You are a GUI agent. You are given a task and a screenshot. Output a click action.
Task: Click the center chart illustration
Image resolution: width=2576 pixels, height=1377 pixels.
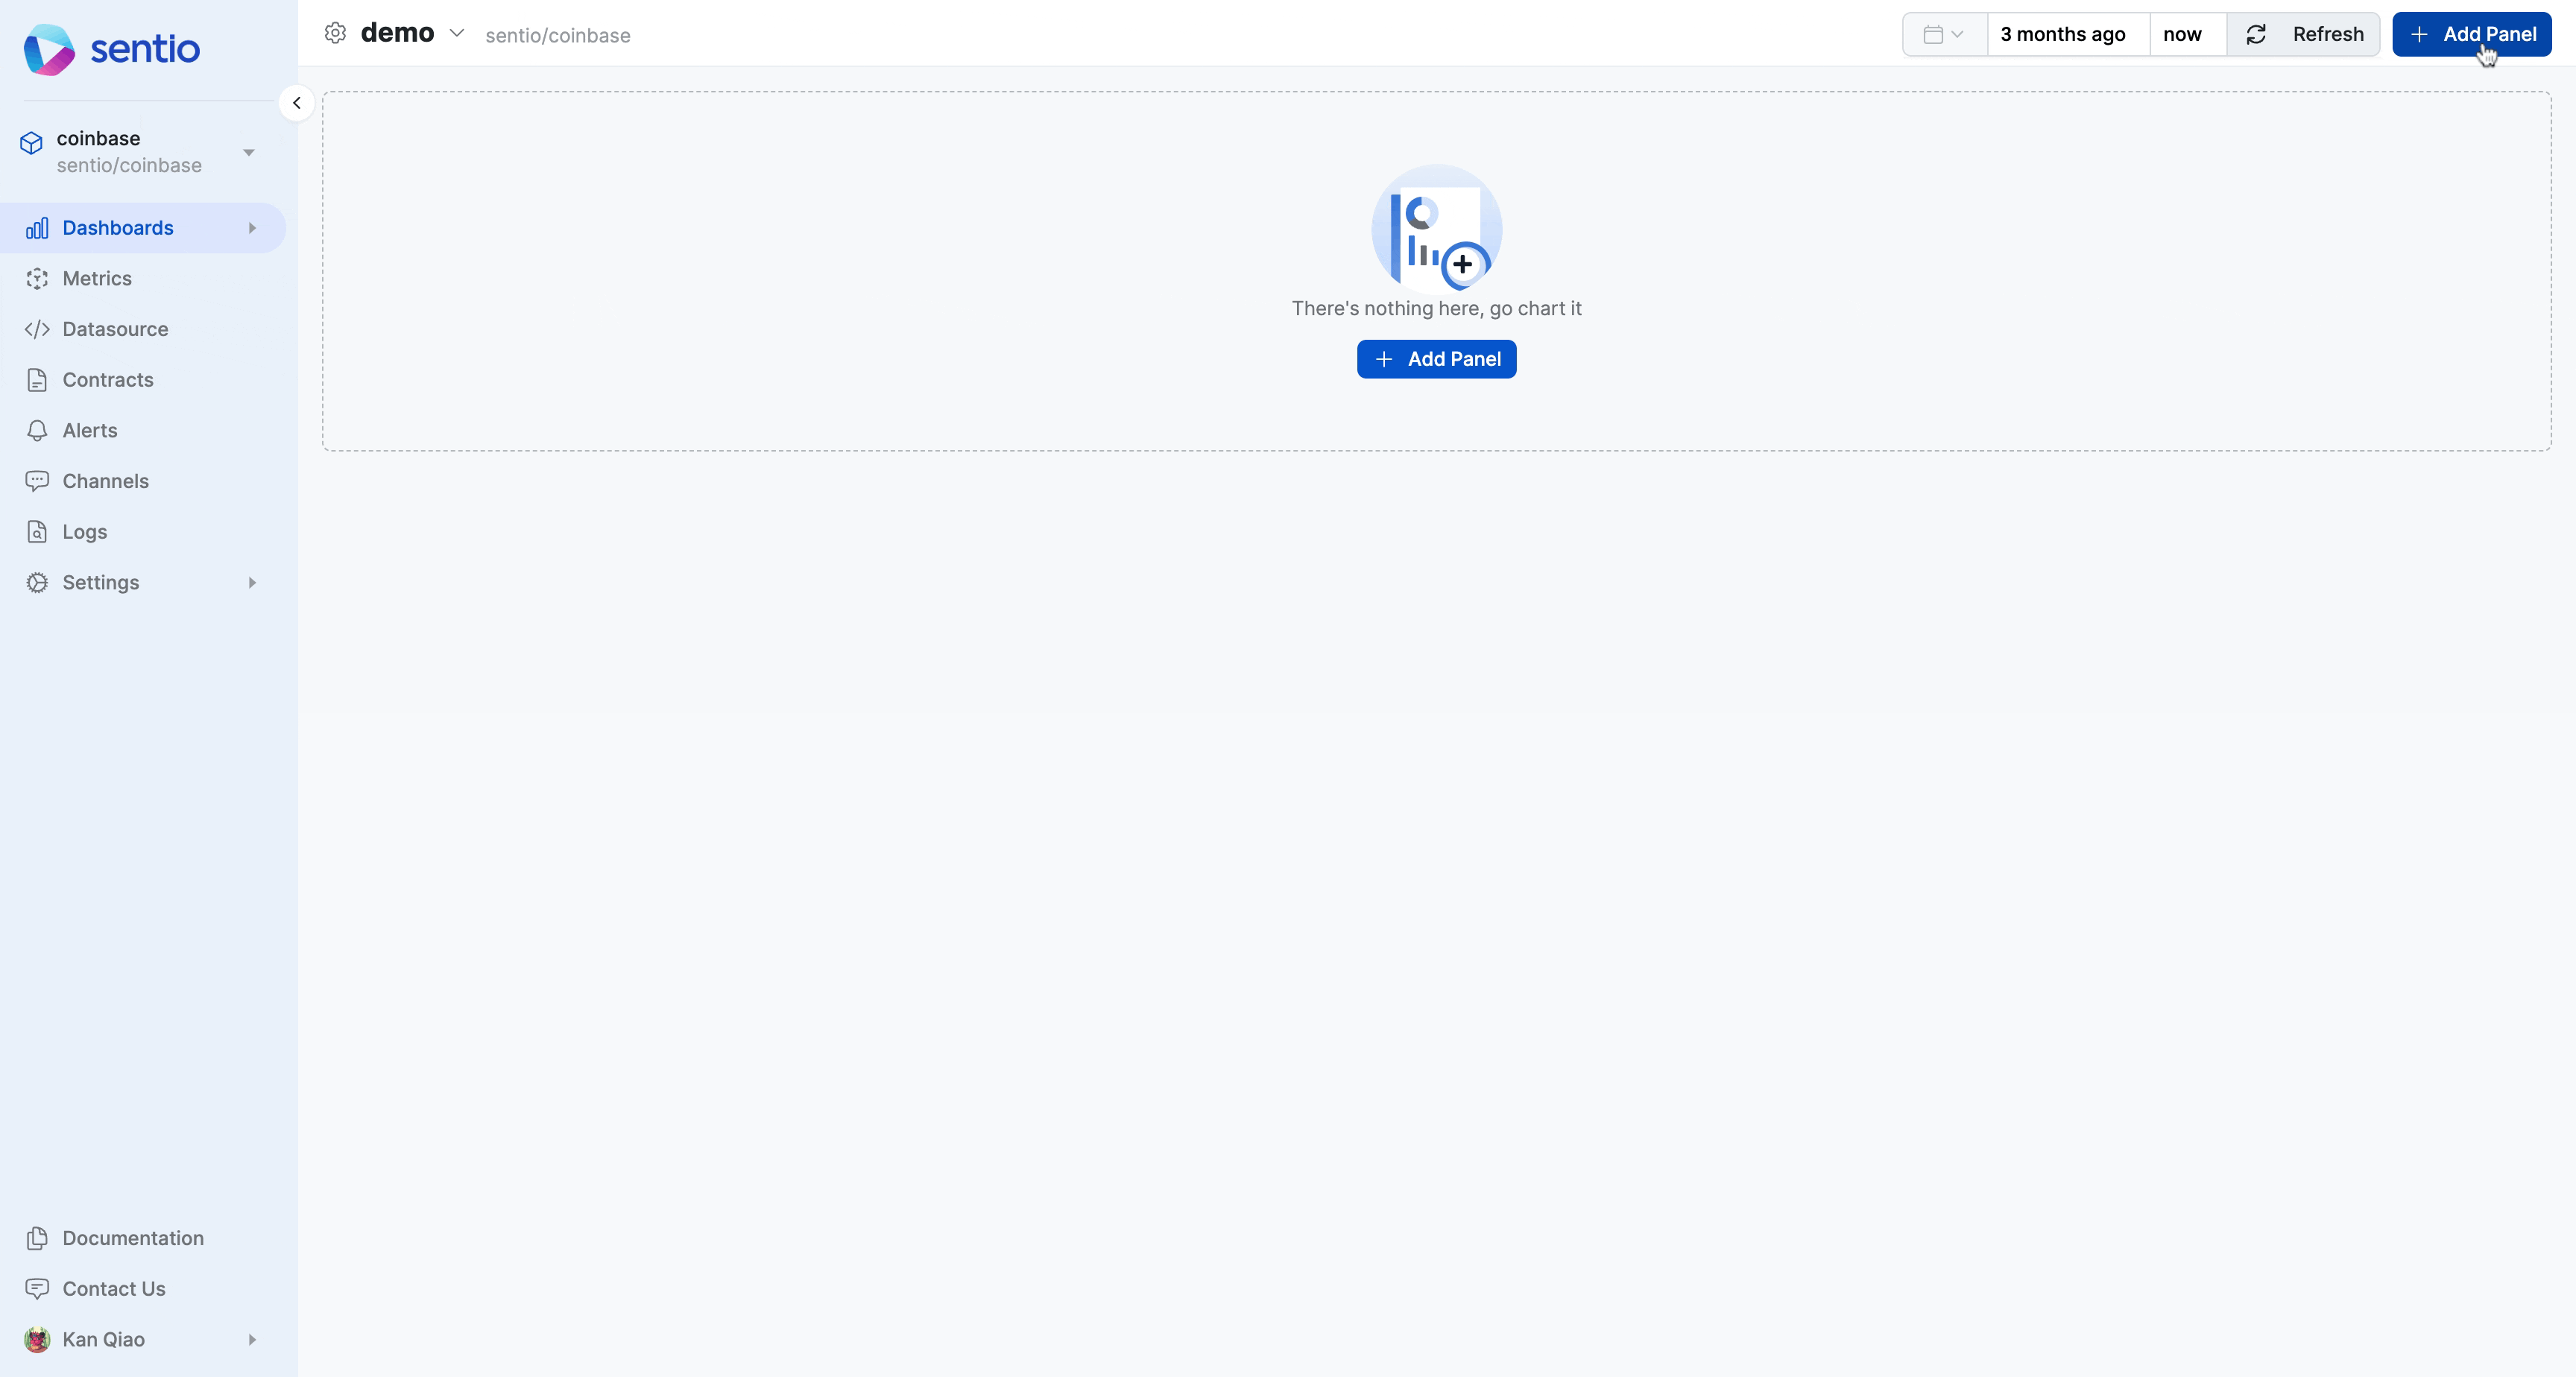point(1436,229)
